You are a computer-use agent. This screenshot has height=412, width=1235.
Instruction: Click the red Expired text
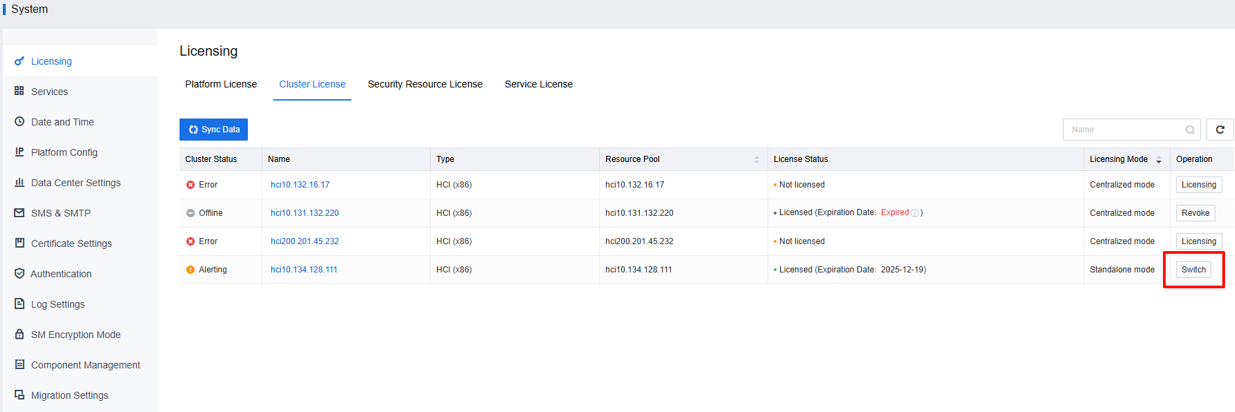pos(895,213)
